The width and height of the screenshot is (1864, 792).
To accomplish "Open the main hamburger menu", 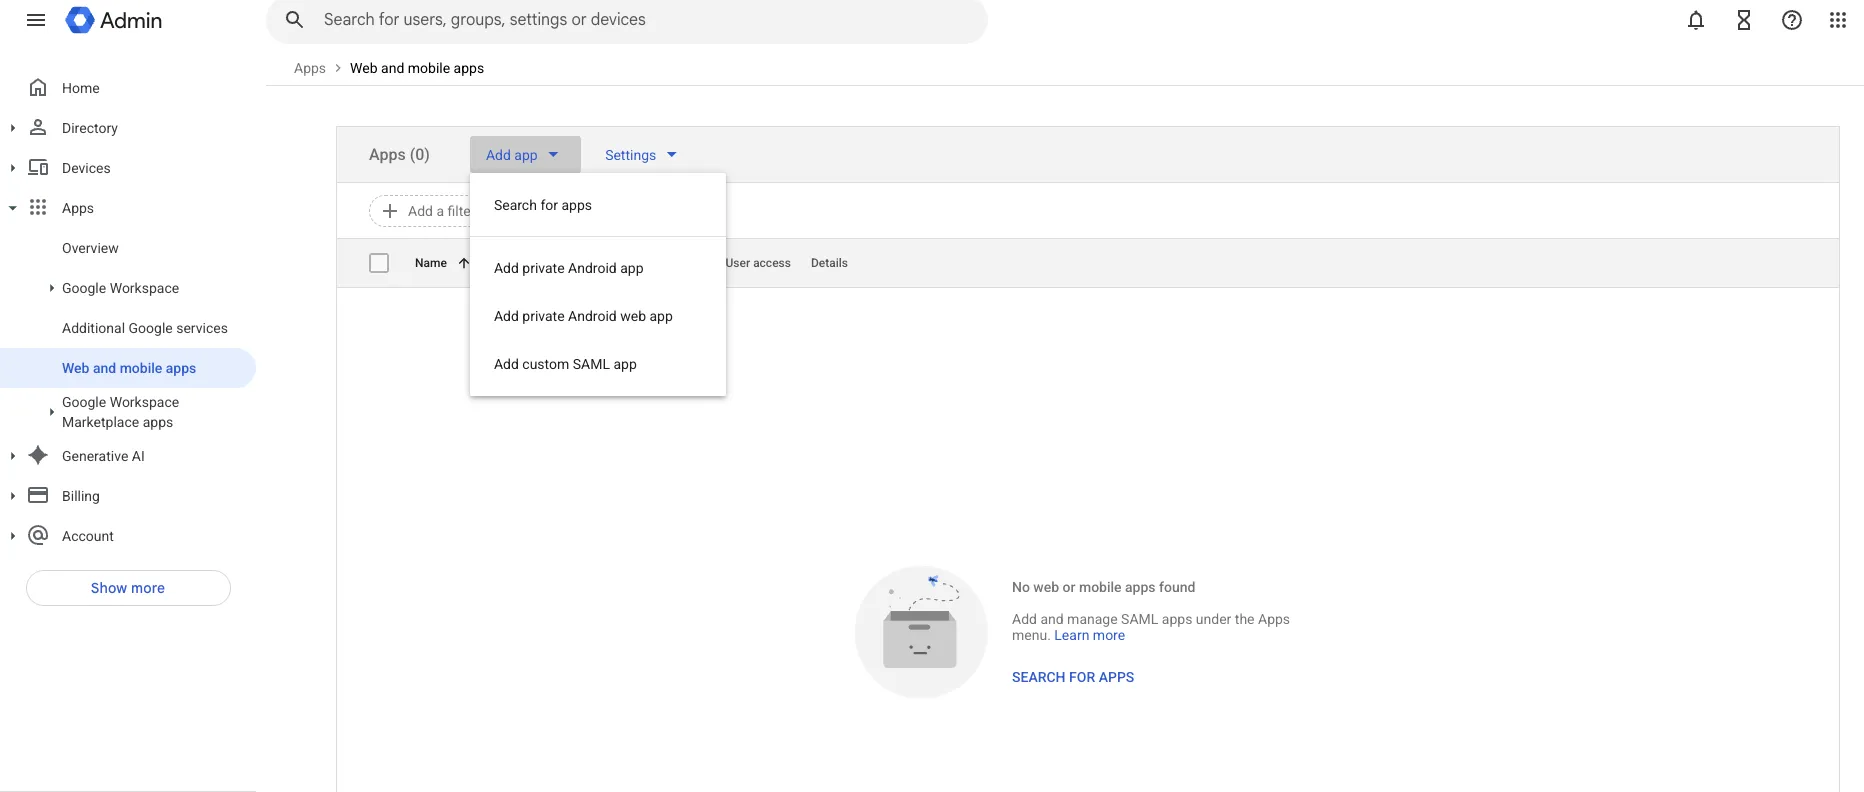I will 36,20.
